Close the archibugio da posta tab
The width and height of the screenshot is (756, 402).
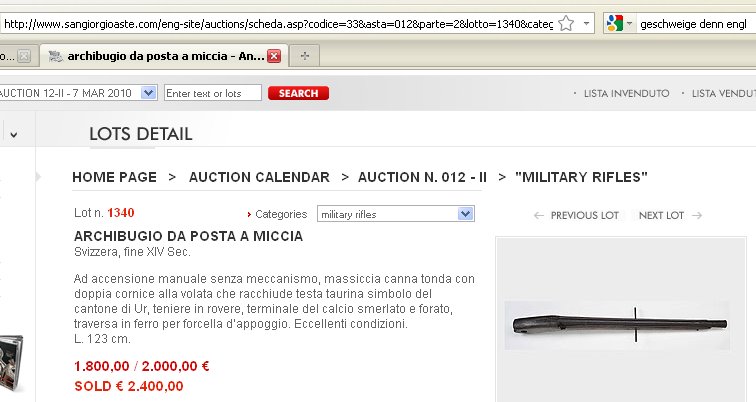click(x=274, y=56)
